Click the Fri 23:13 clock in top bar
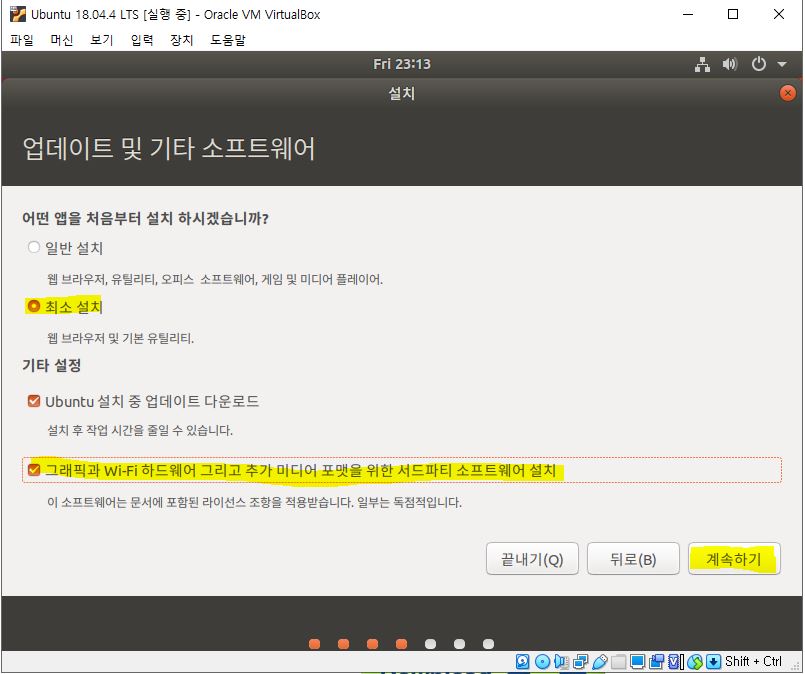 coord(402,64)
